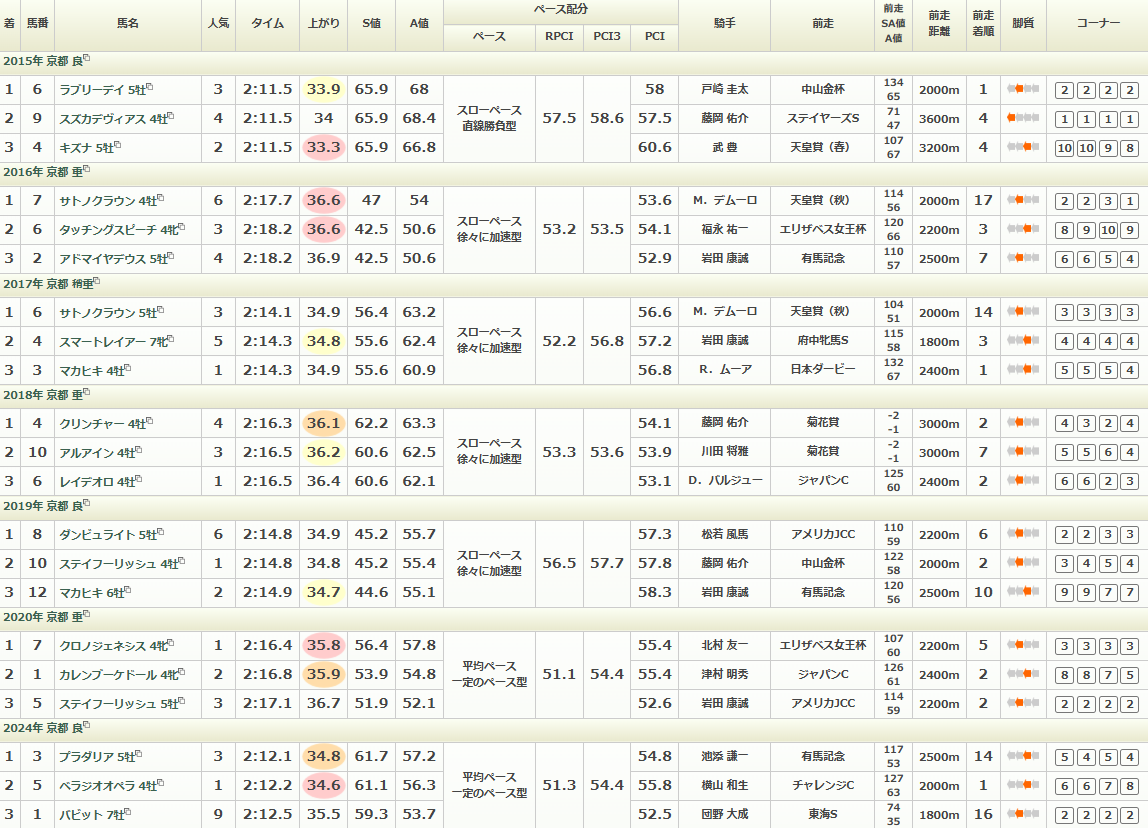This screenshot has width=1148, height=828.
Task: Click the running-style arrow icon in プラダリア's row
Action: (x=1022, y=757)
